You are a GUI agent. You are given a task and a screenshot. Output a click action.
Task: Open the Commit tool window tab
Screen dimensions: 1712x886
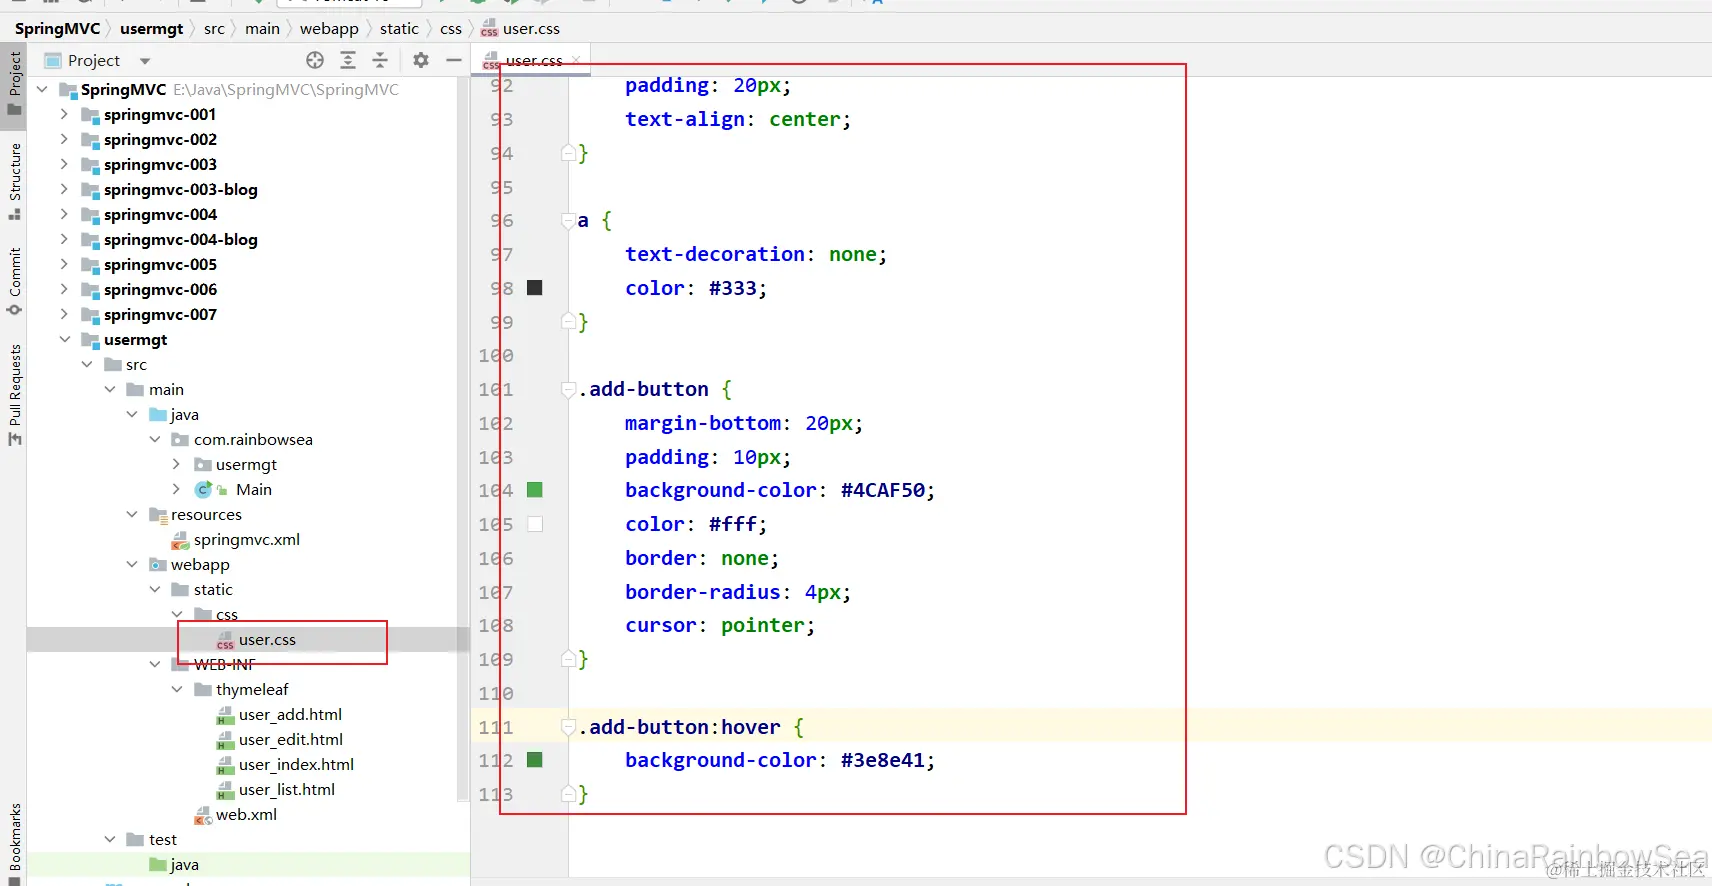[14, 280]
